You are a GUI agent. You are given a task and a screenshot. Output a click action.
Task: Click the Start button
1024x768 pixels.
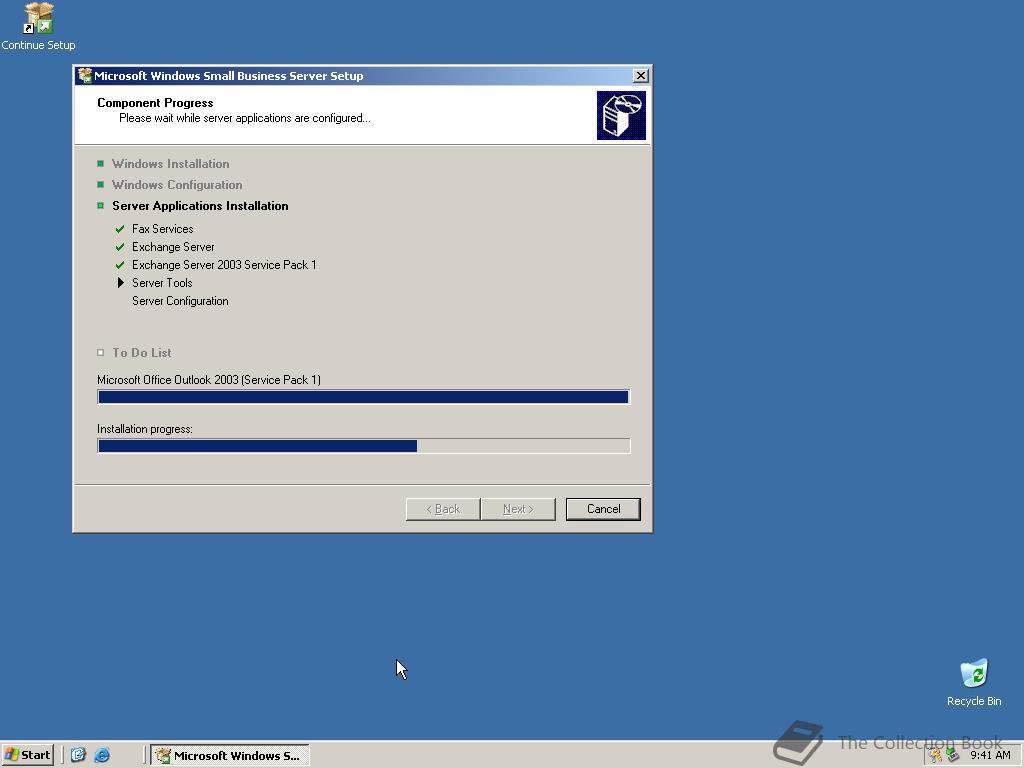click(27, 755)
